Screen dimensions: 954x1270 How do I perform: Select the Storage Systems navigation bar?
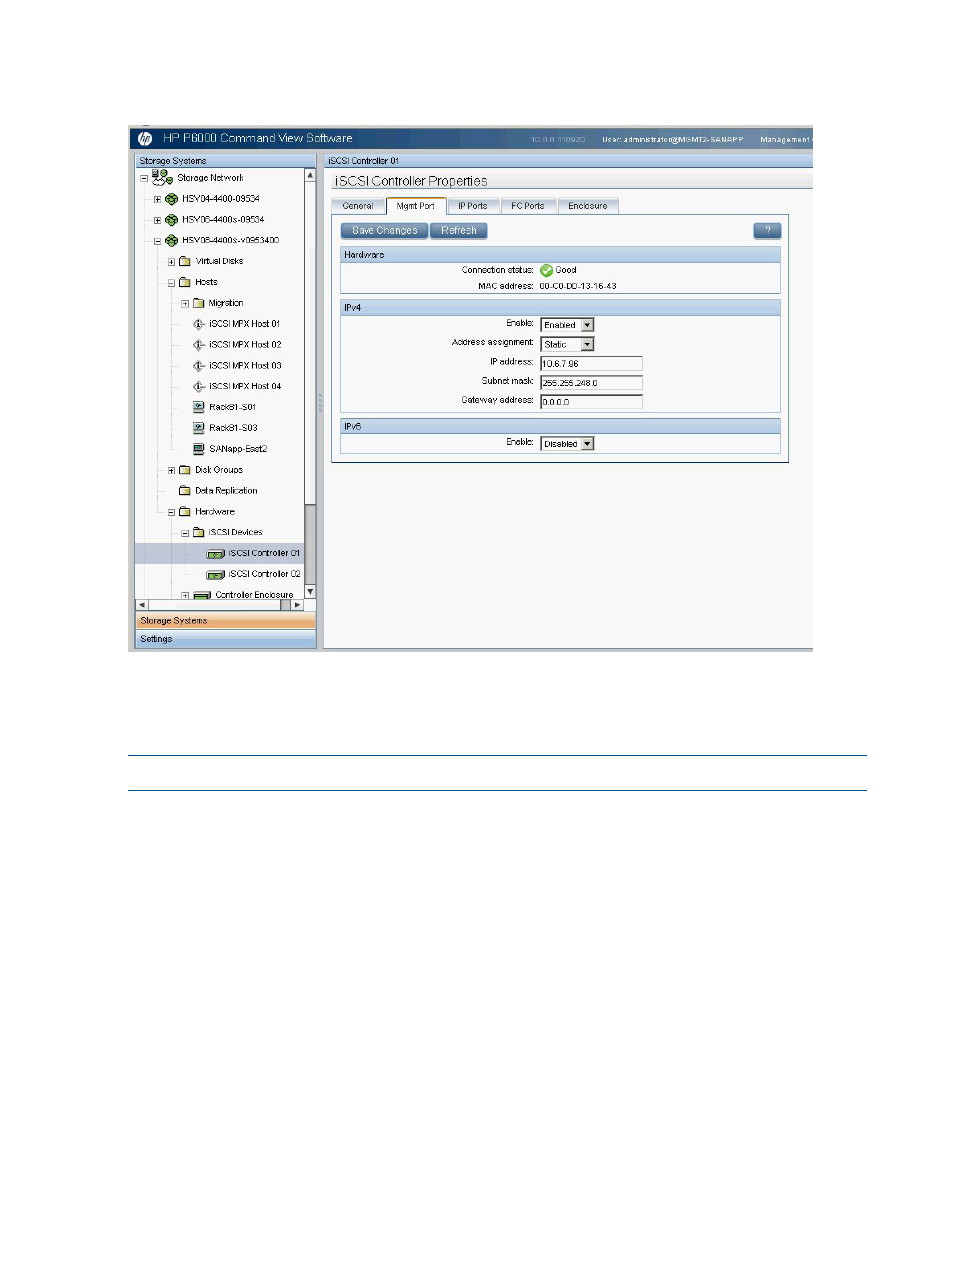coord(225,621)
